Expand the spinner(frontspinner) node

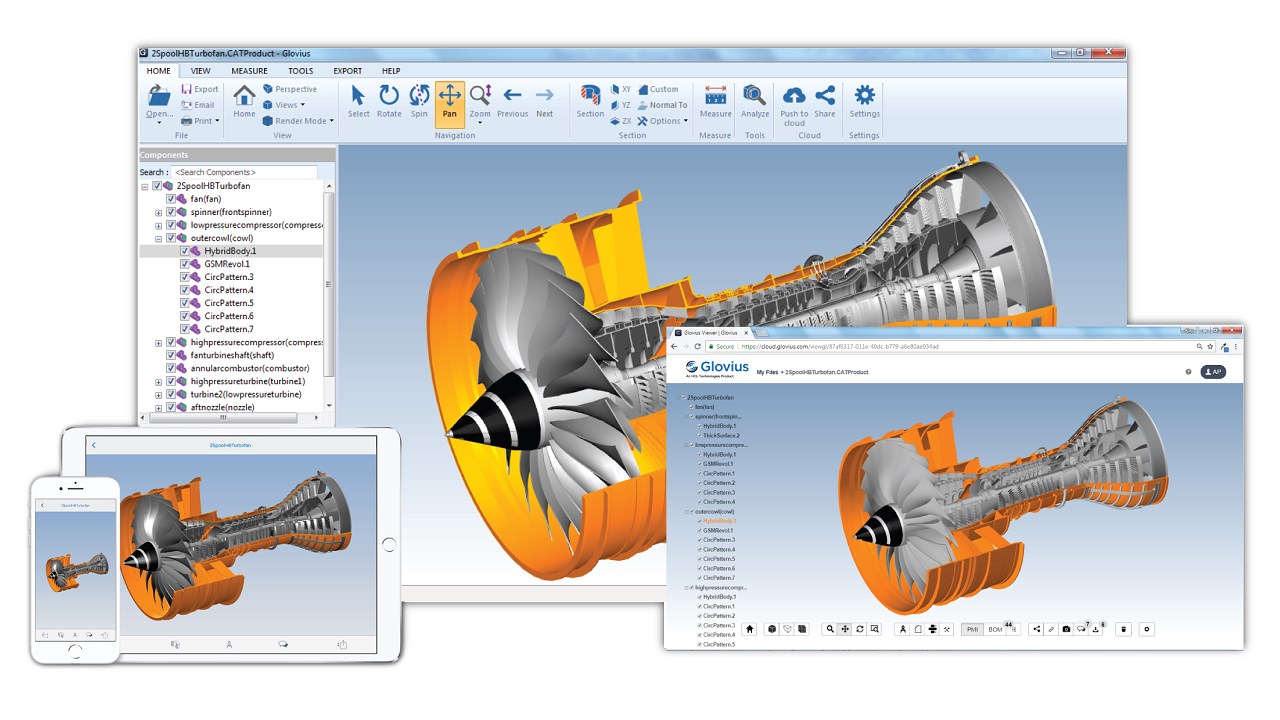click(x=158, y=212)
